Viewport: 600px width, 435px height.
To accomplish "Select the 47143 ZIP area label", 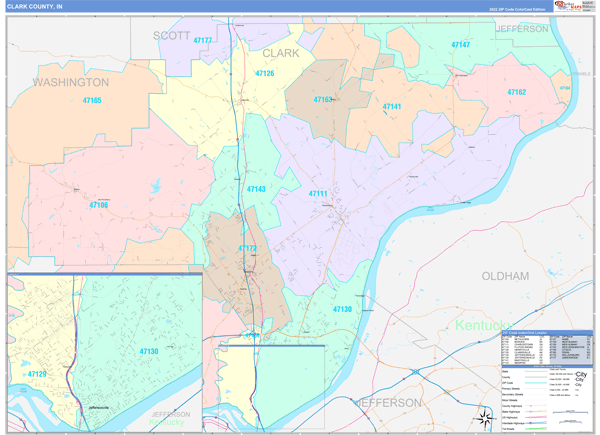I will coord(256,189).
